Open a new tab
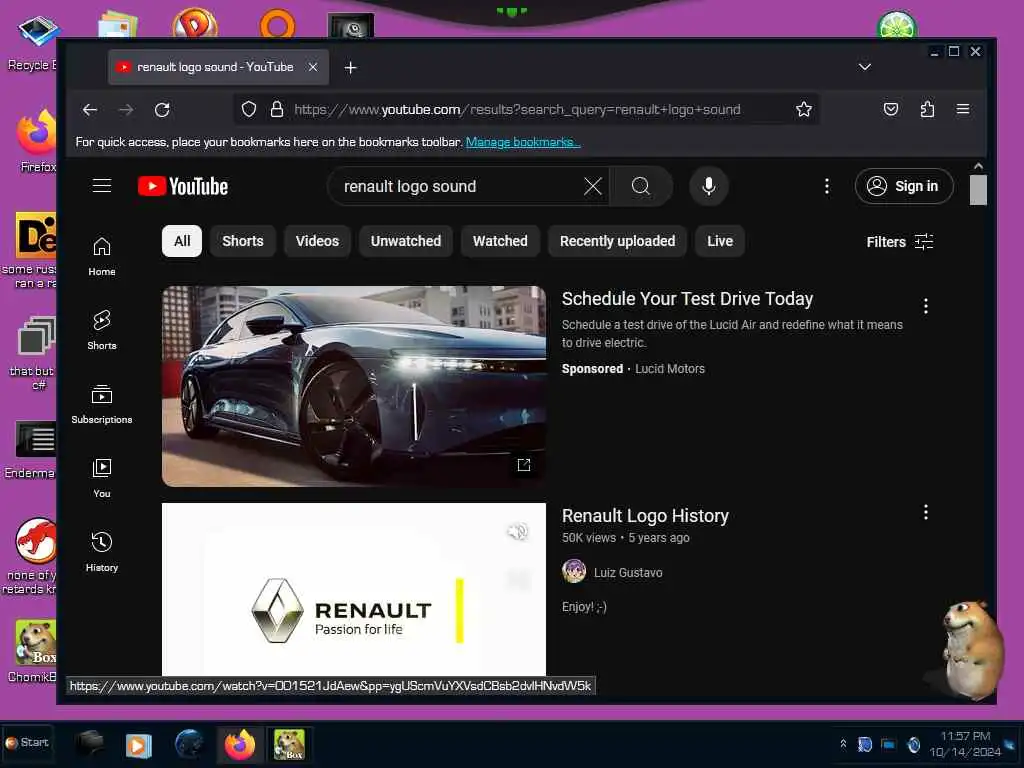The height and width of the screenshot is (768, 1024). click(351, 67)
